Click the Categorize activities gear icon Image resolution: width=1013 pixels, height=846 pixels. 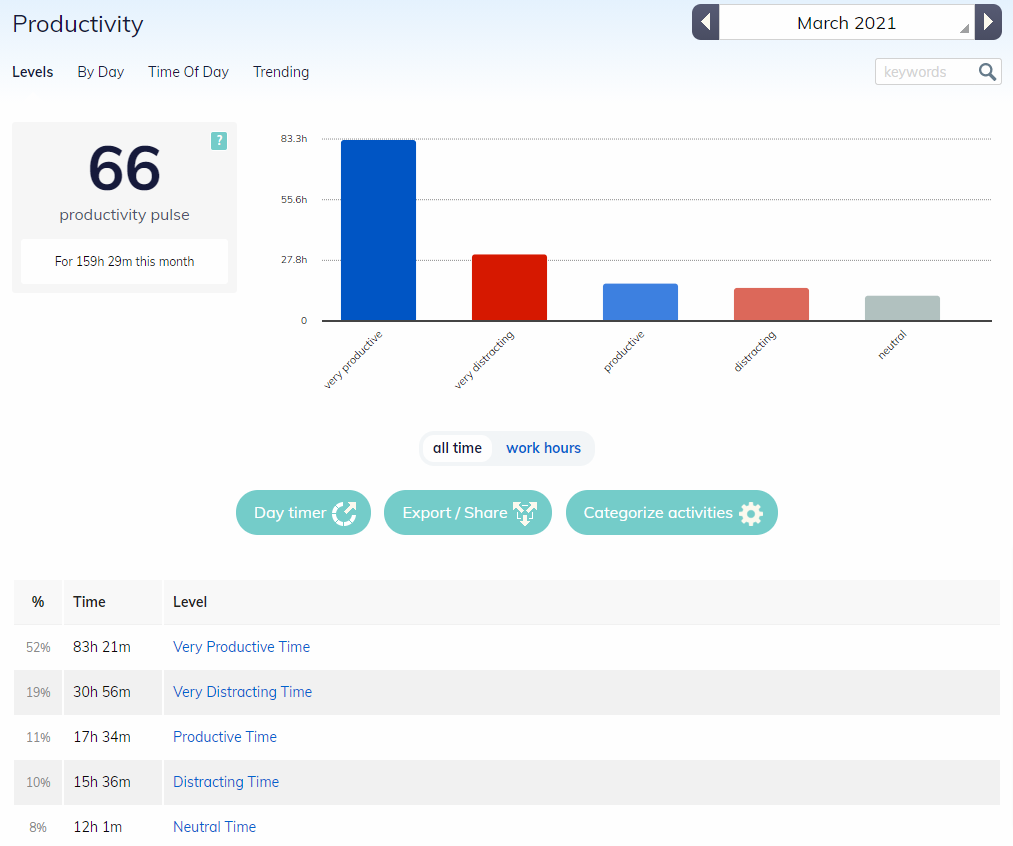click(x=751, y=513)
